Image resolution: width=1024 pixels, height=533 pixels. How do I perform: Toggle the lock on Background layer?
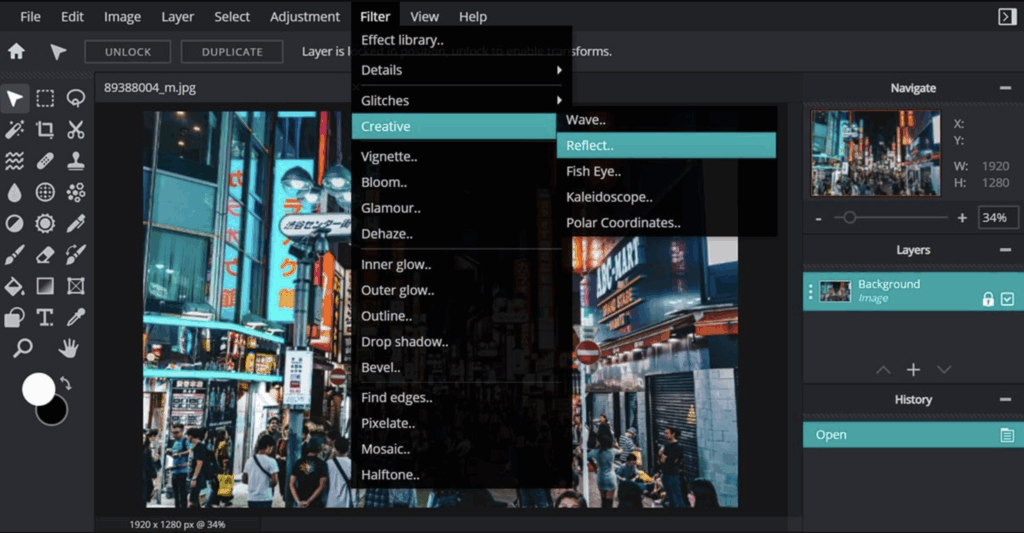(988, 299)
